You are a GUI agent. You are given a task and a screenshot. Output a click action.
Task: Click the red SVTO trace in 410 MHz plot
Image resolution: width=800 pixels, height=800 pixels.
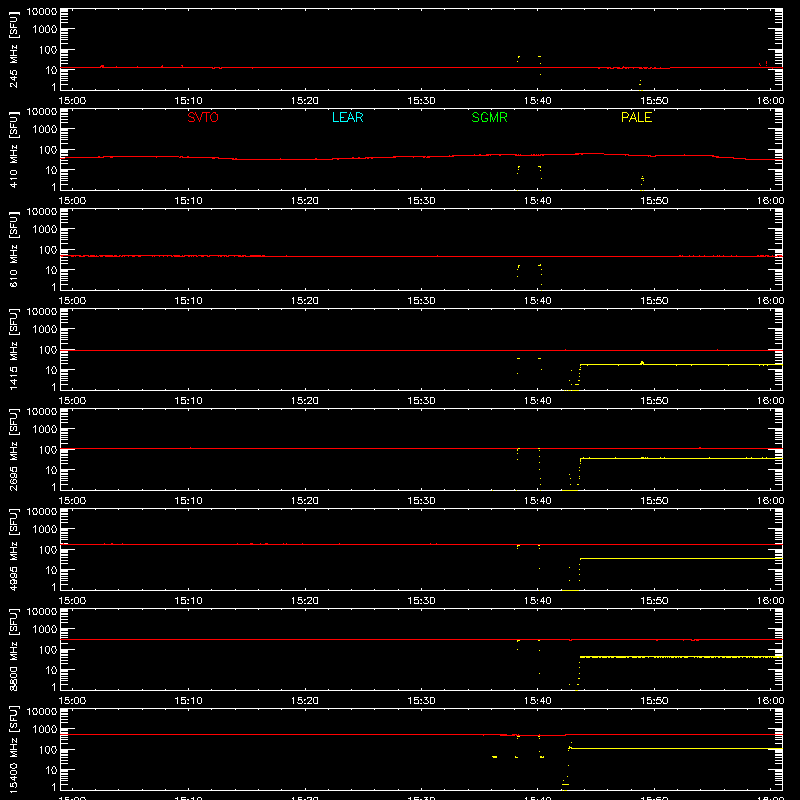coord(421,157)
